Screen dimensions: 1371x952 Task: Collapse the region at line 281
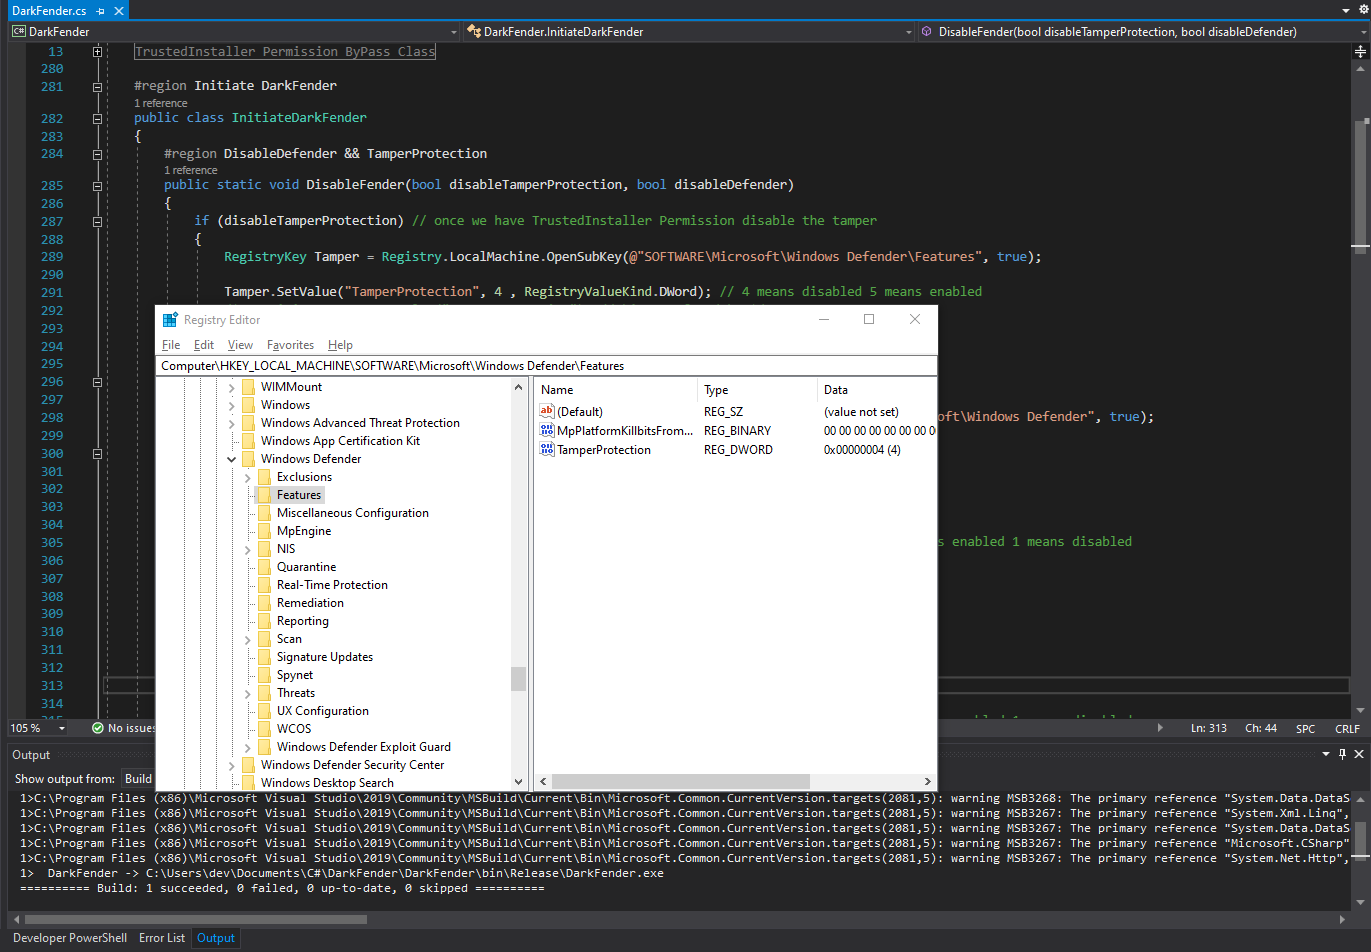pos(97,87)
